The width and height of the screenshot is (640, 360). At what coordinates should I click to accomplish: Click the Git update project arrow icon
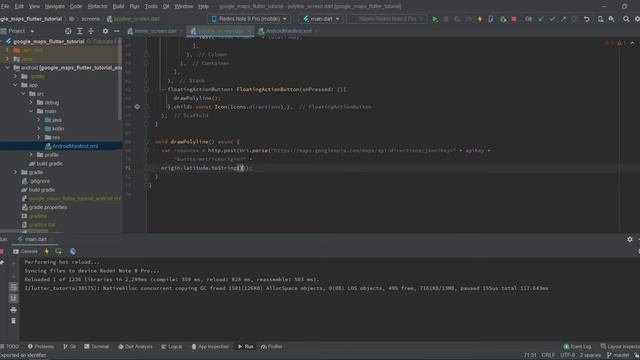click(541, 19)
